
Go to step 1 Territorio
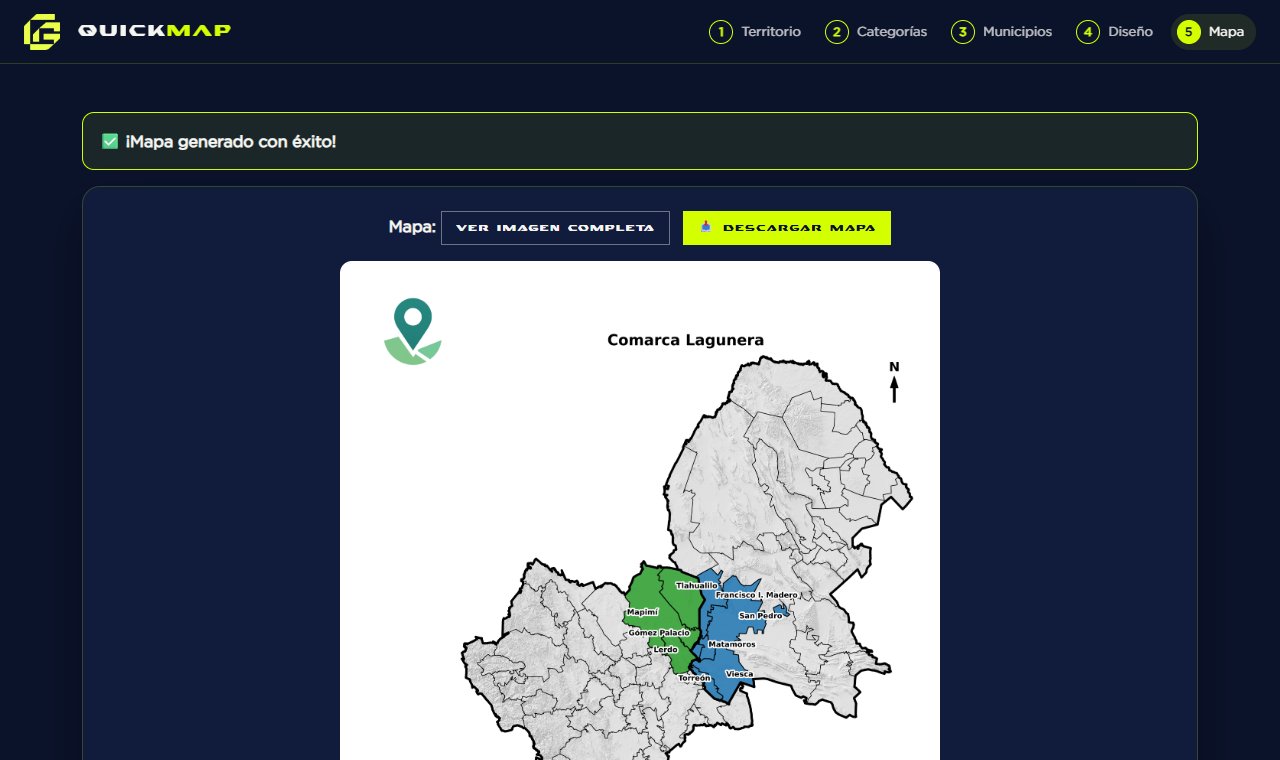click(755, 32)
